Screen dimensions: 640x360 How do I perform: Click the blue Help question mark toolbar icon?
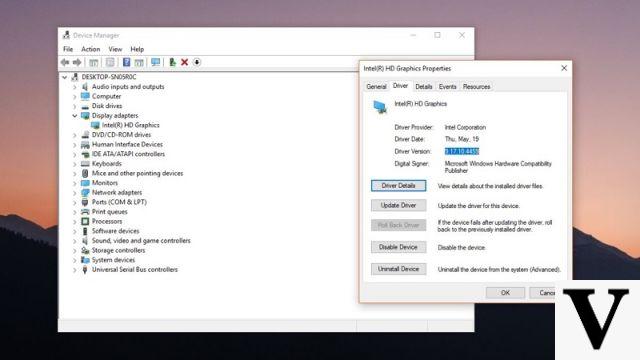pyautogui.click(x=127, y=62)
